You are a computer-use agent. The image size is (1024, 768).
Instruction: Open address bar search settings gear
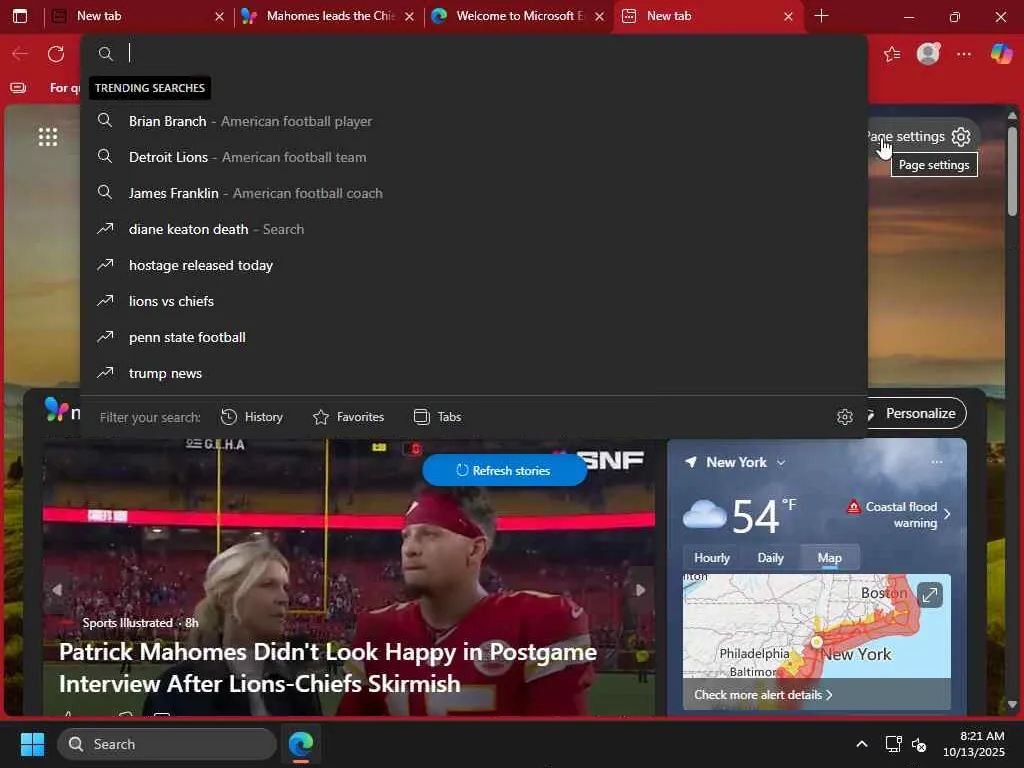click(x=844, y=417)
